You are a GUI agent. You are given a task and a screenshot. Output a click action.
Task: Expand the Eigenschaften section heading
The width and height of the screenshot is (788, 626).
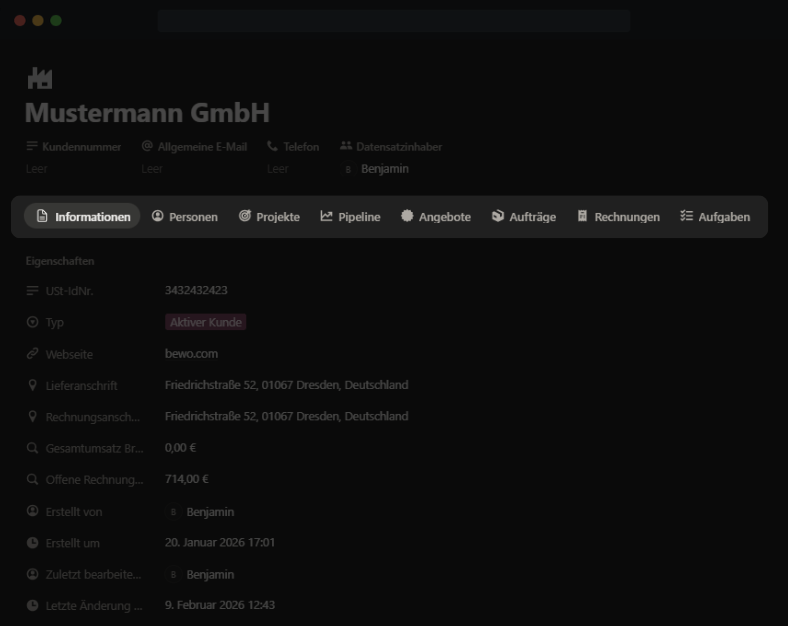tap(60, 261)
